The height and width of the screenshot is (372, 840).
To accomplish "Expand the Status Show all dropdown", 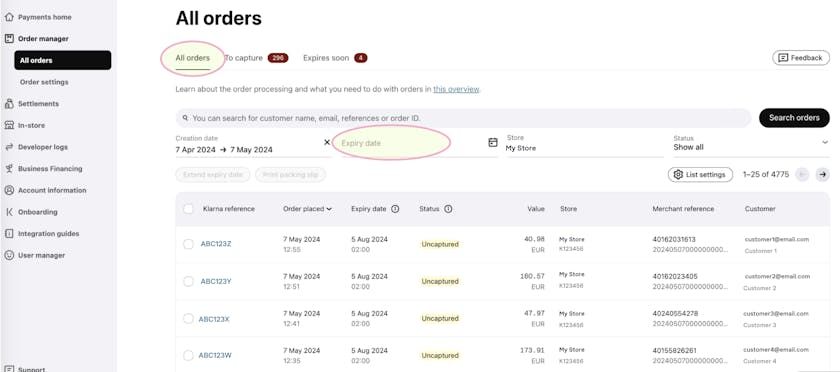I will 751,143.
